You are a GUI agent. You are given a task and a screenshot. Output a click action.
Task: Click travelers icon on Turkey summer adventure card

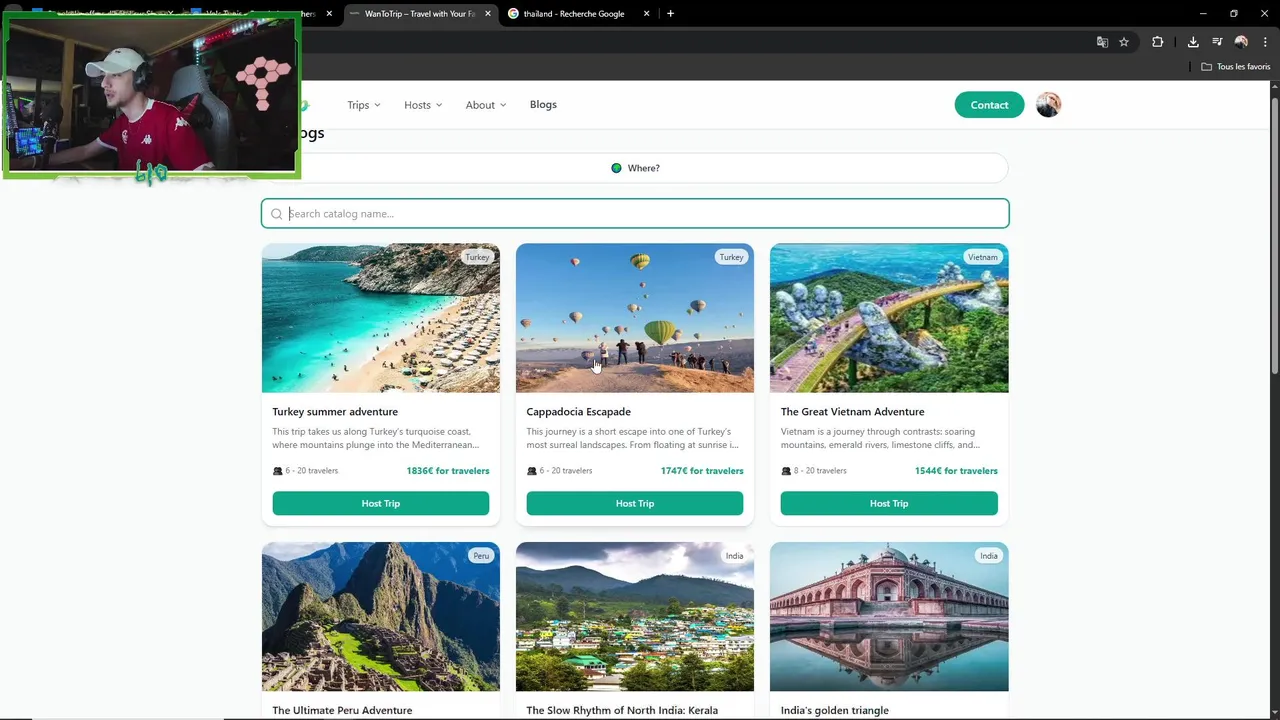(278, 471)
